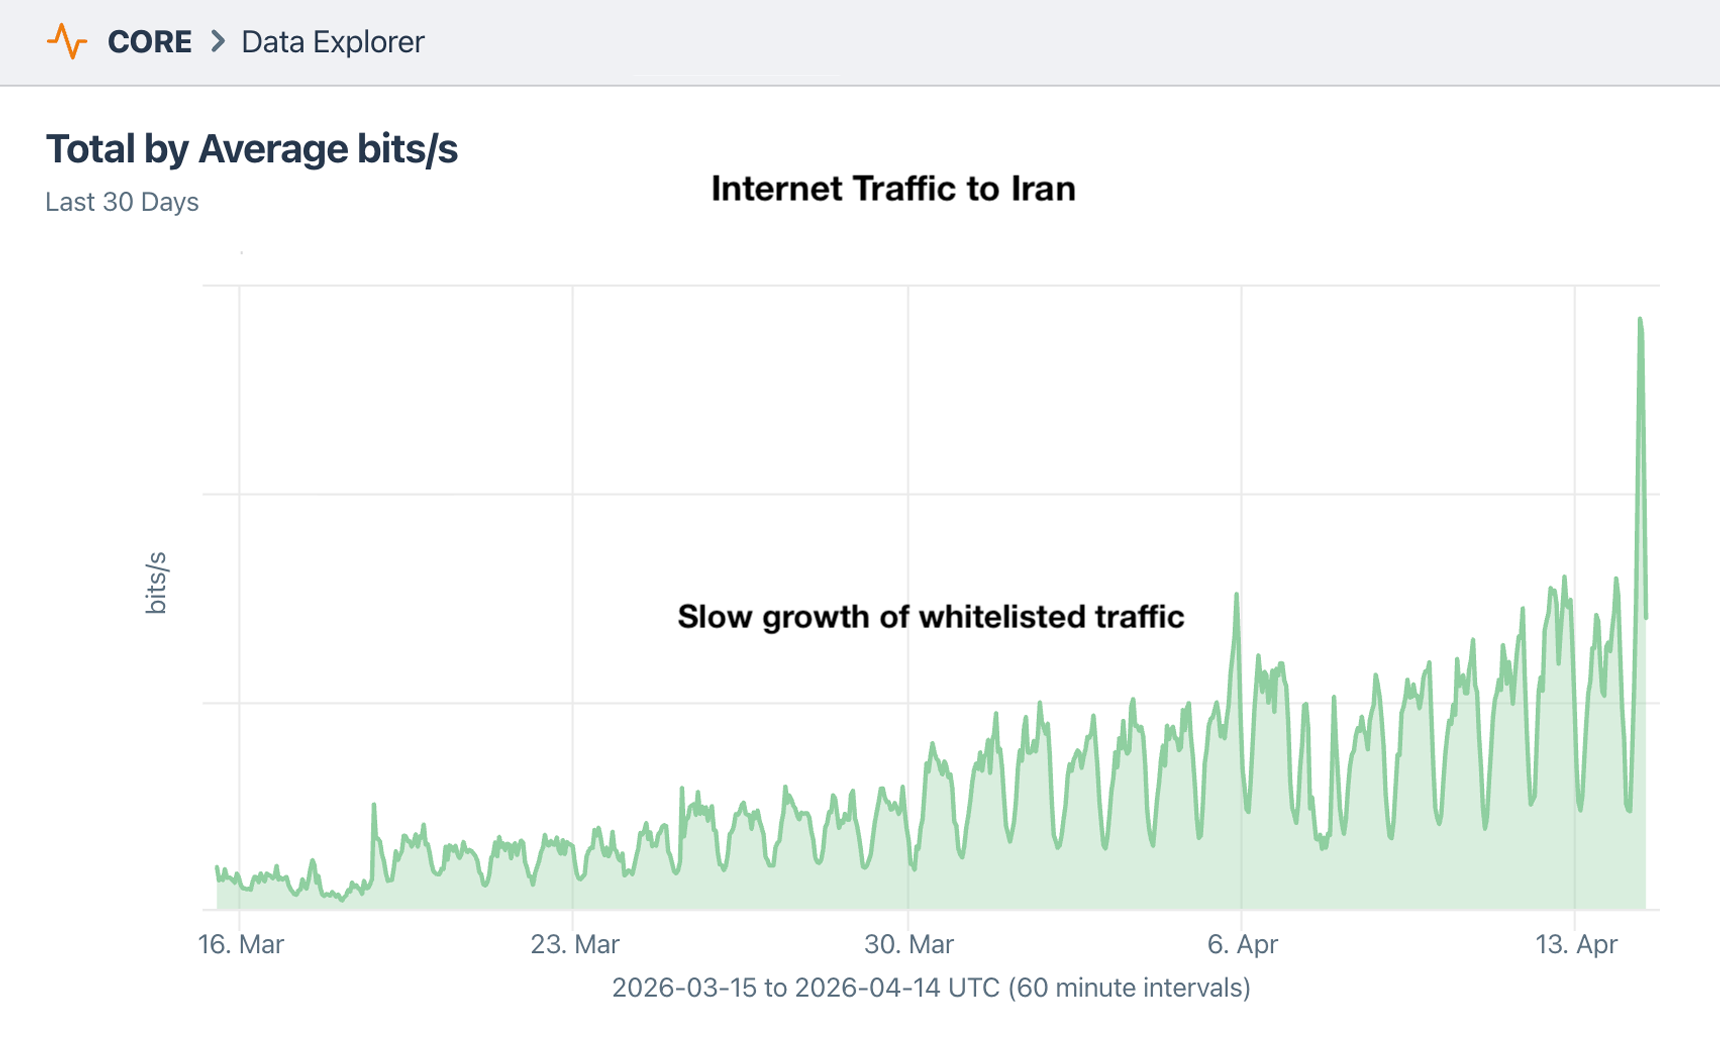Click the date range caption below the chart
This screenshot has height=1042, width=1720.
tap(930, 988)
